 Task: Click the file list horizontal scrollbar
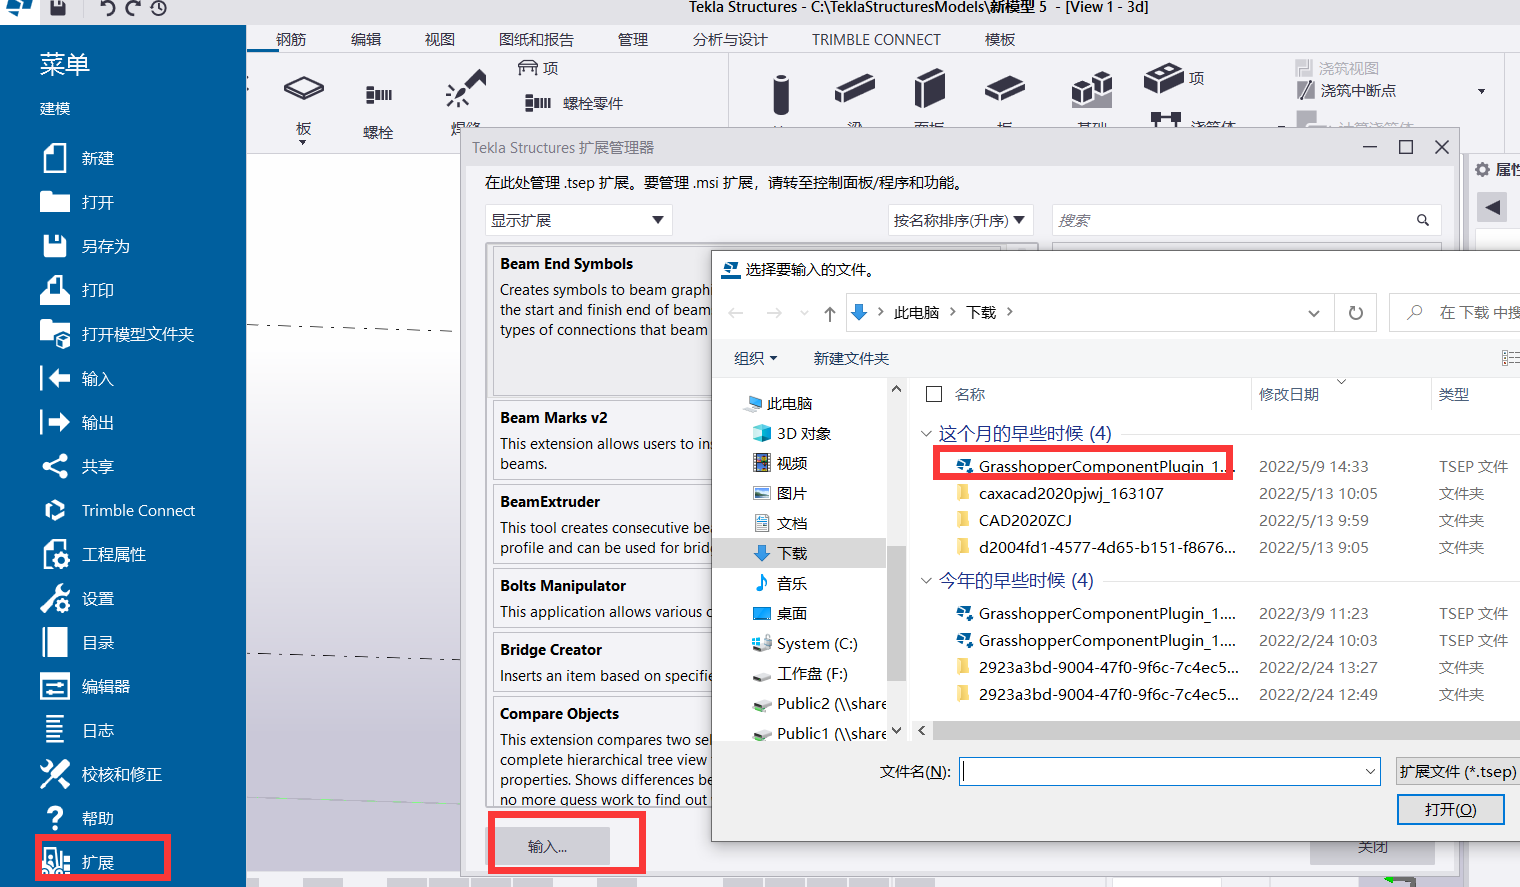point(1225,730)
